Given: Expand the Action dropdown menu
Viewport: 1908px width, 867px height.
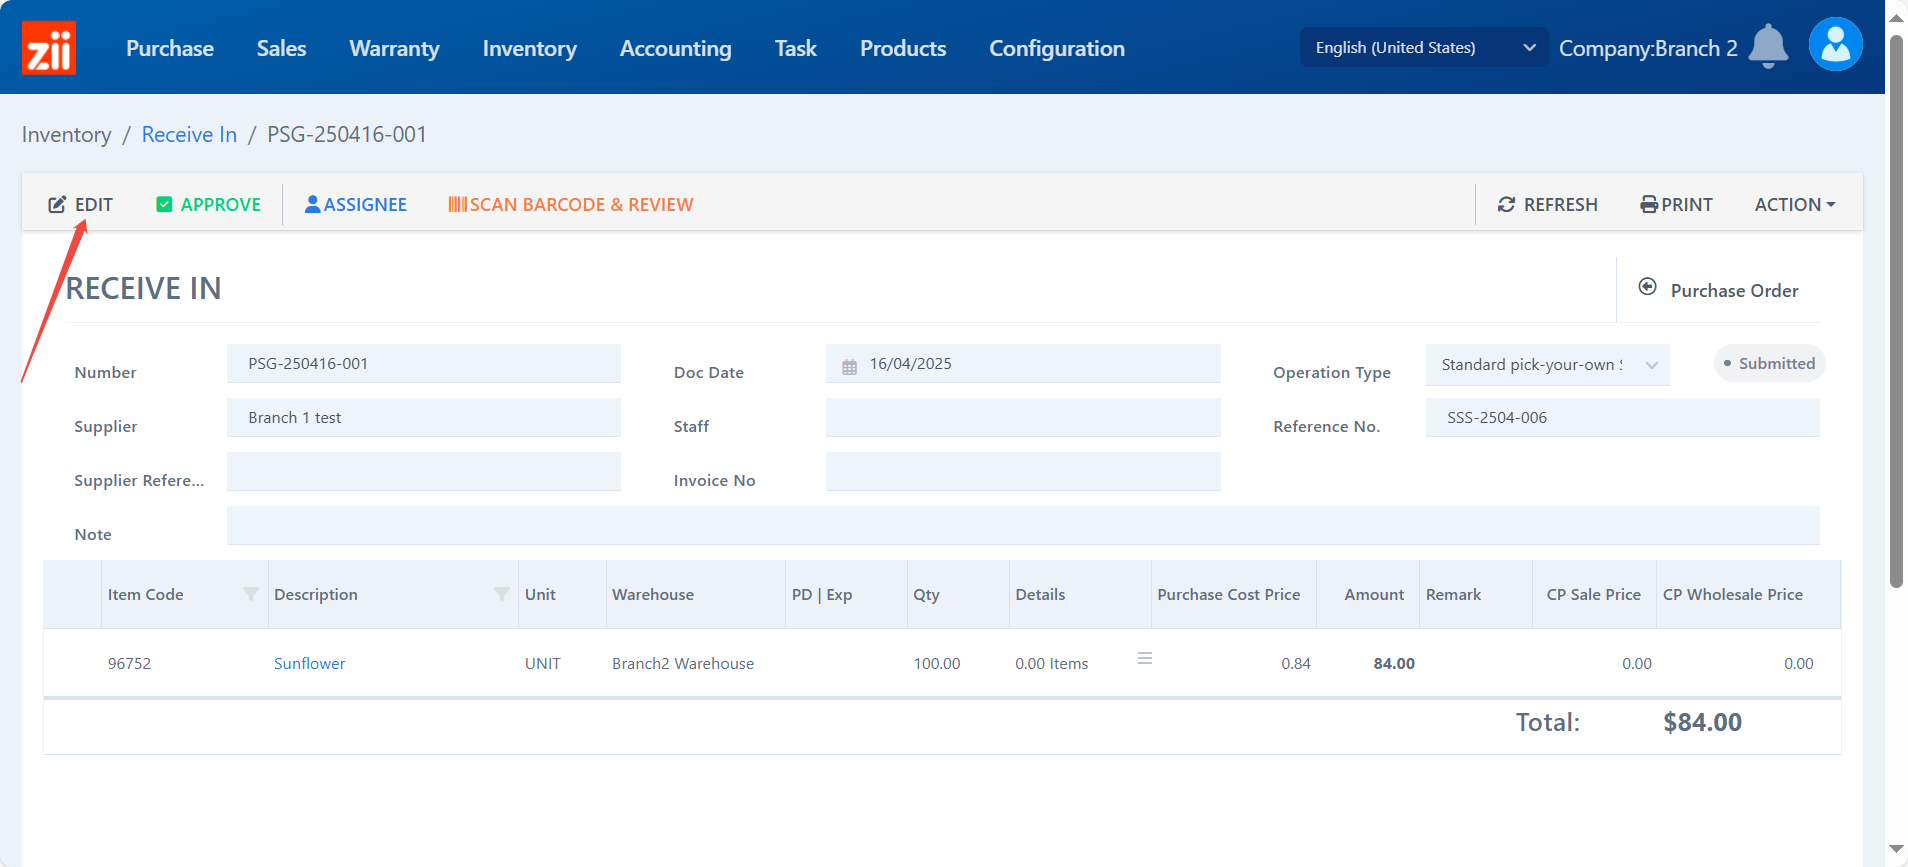Looking at the screenshot, I should tap(1794, 205).
